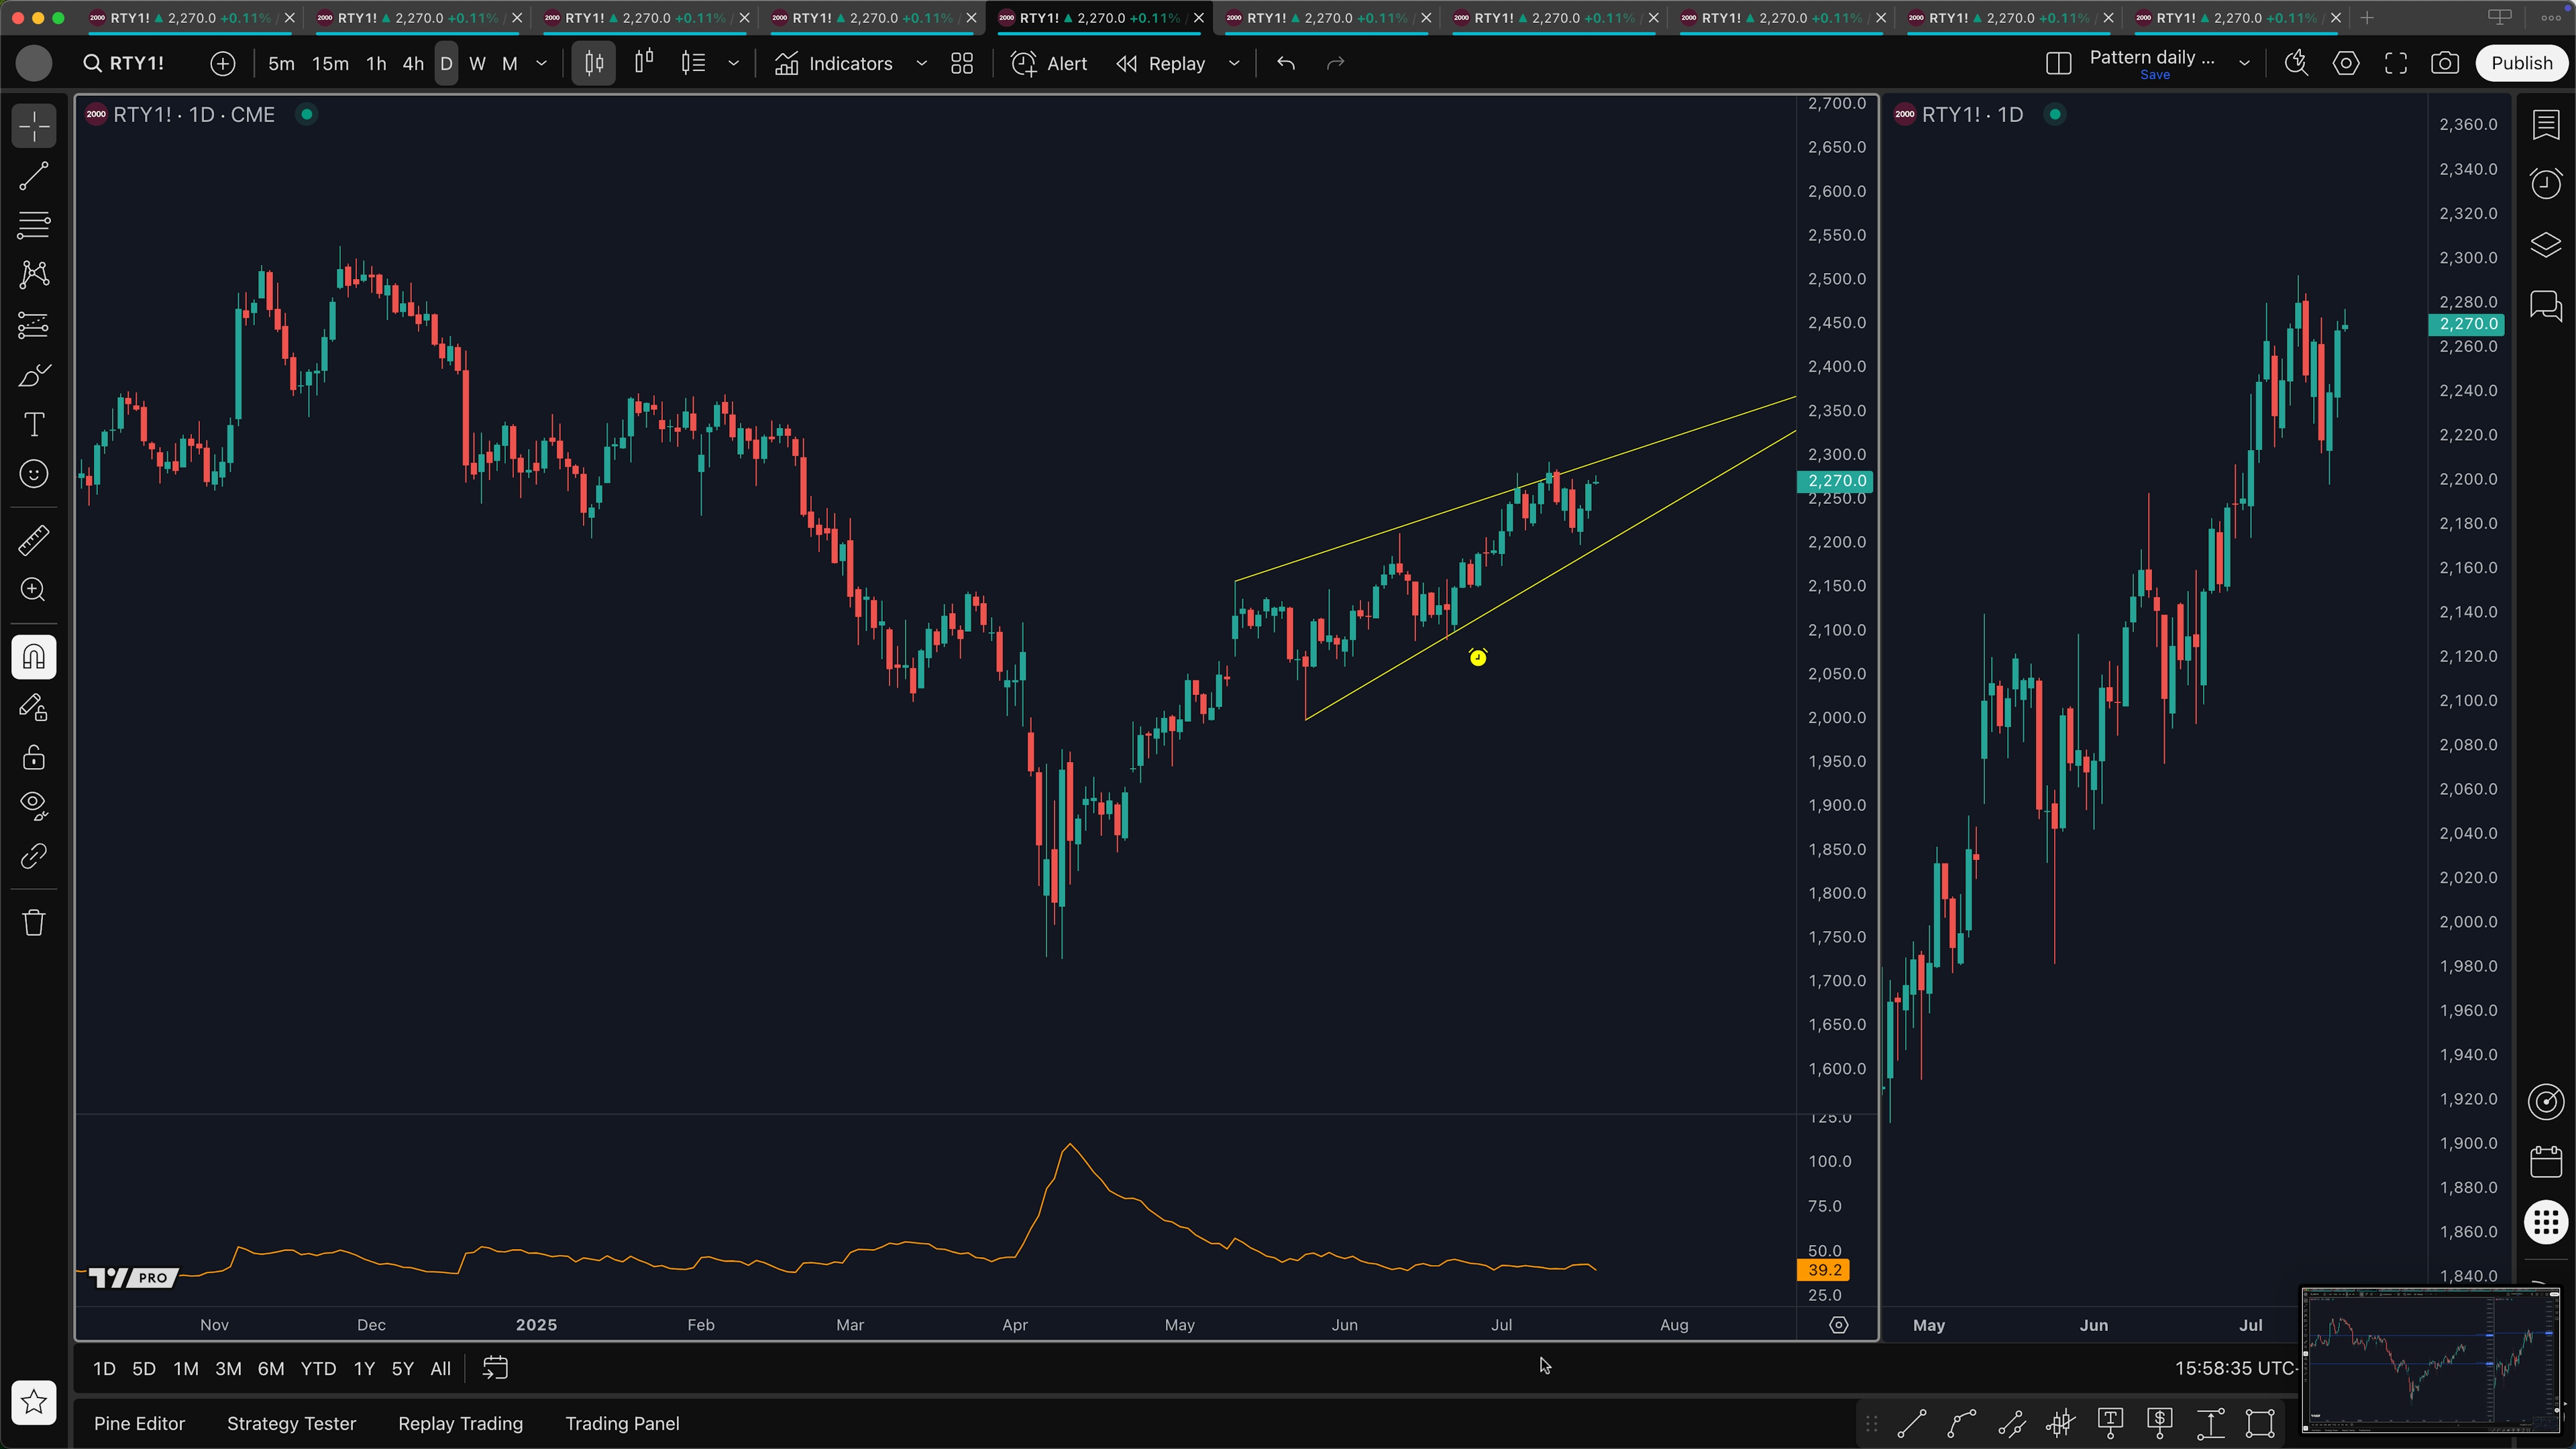This screenshot has width=2576, height=1449.
Task: Enter fullscreen mode
Action: [2396, 63]
